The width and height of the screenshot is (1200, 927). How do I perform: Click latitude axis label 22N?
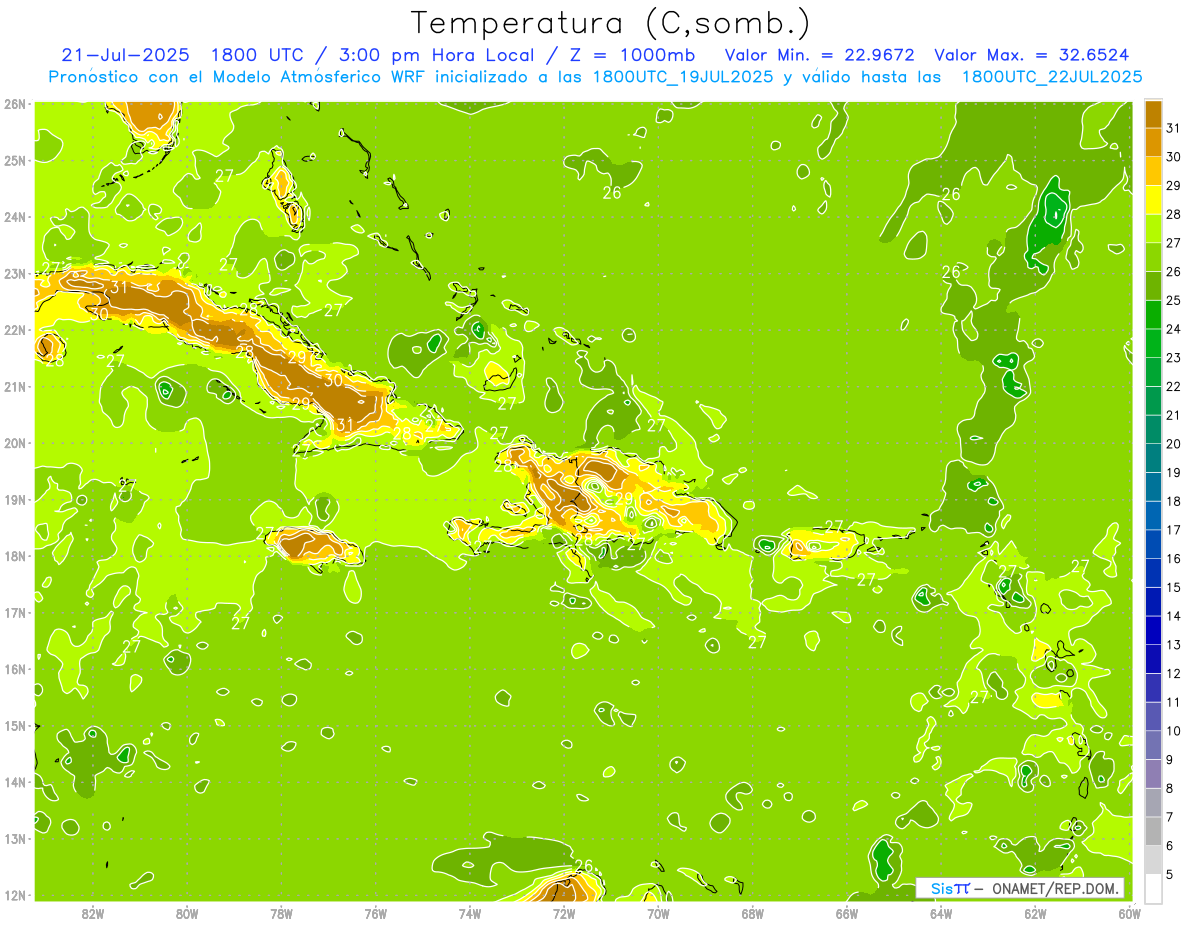15,329
